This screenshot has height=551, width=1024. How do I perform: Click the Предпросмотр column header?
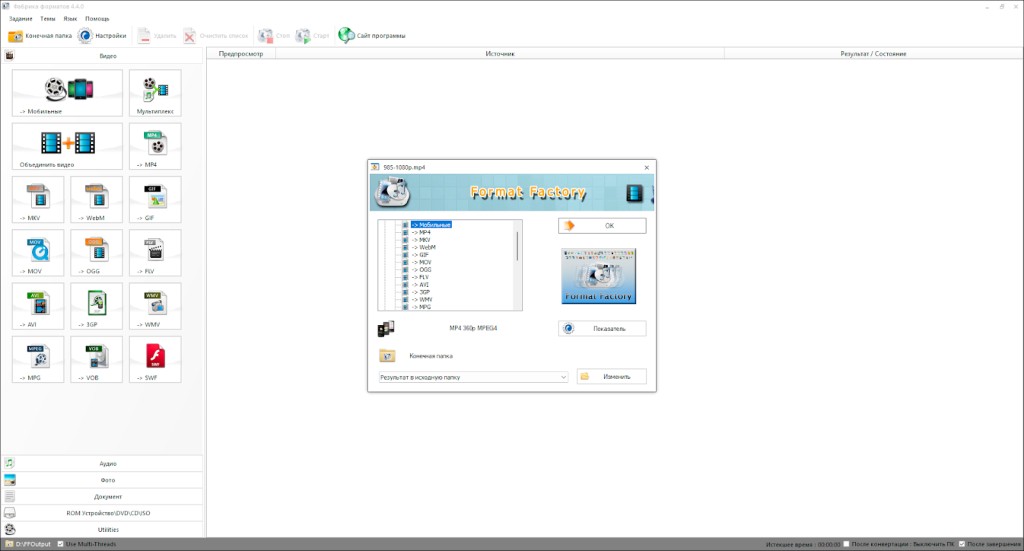[x=241, y=54]
